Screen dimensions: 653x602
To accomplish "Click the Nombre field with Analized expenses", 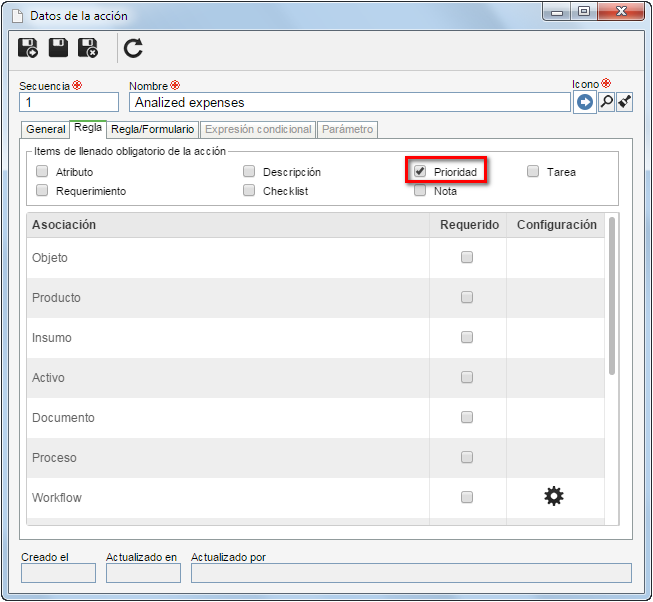I will pyautogui.click(x=349, y=102).
